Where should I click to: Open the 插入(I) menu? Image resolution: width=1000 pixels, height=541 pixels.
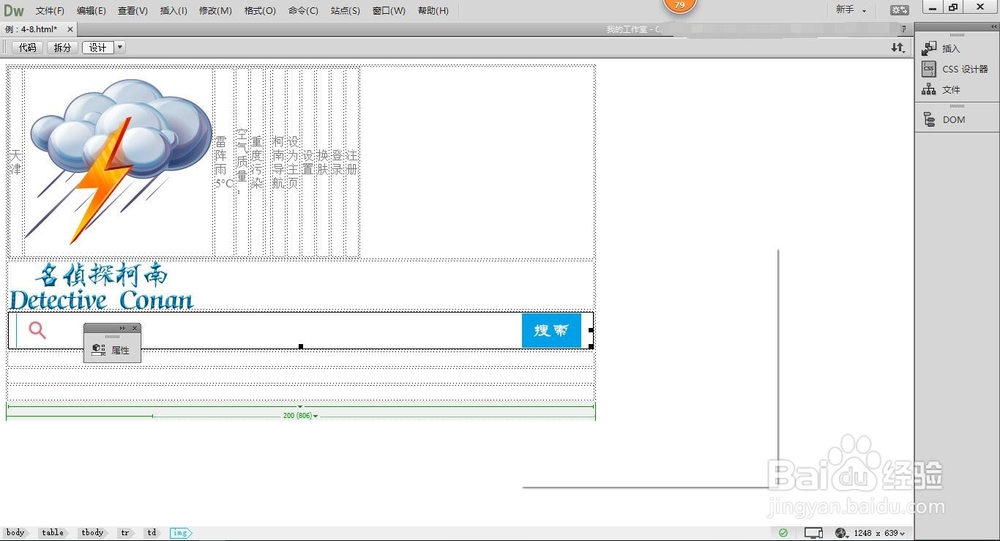173,10
